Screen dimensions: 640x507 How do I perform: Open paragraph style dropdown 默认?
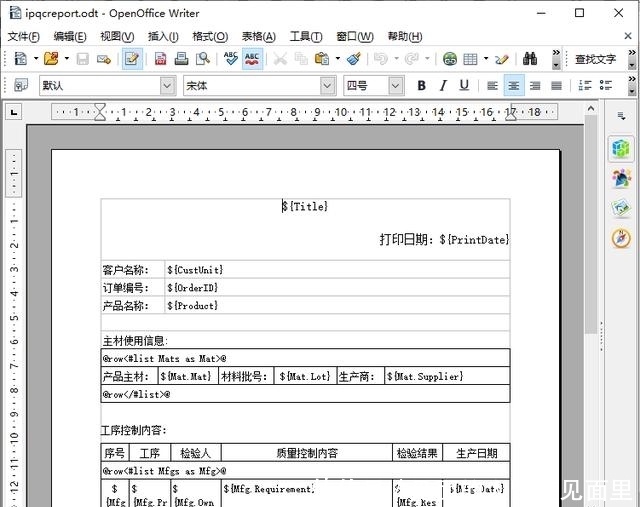point(167,86)
